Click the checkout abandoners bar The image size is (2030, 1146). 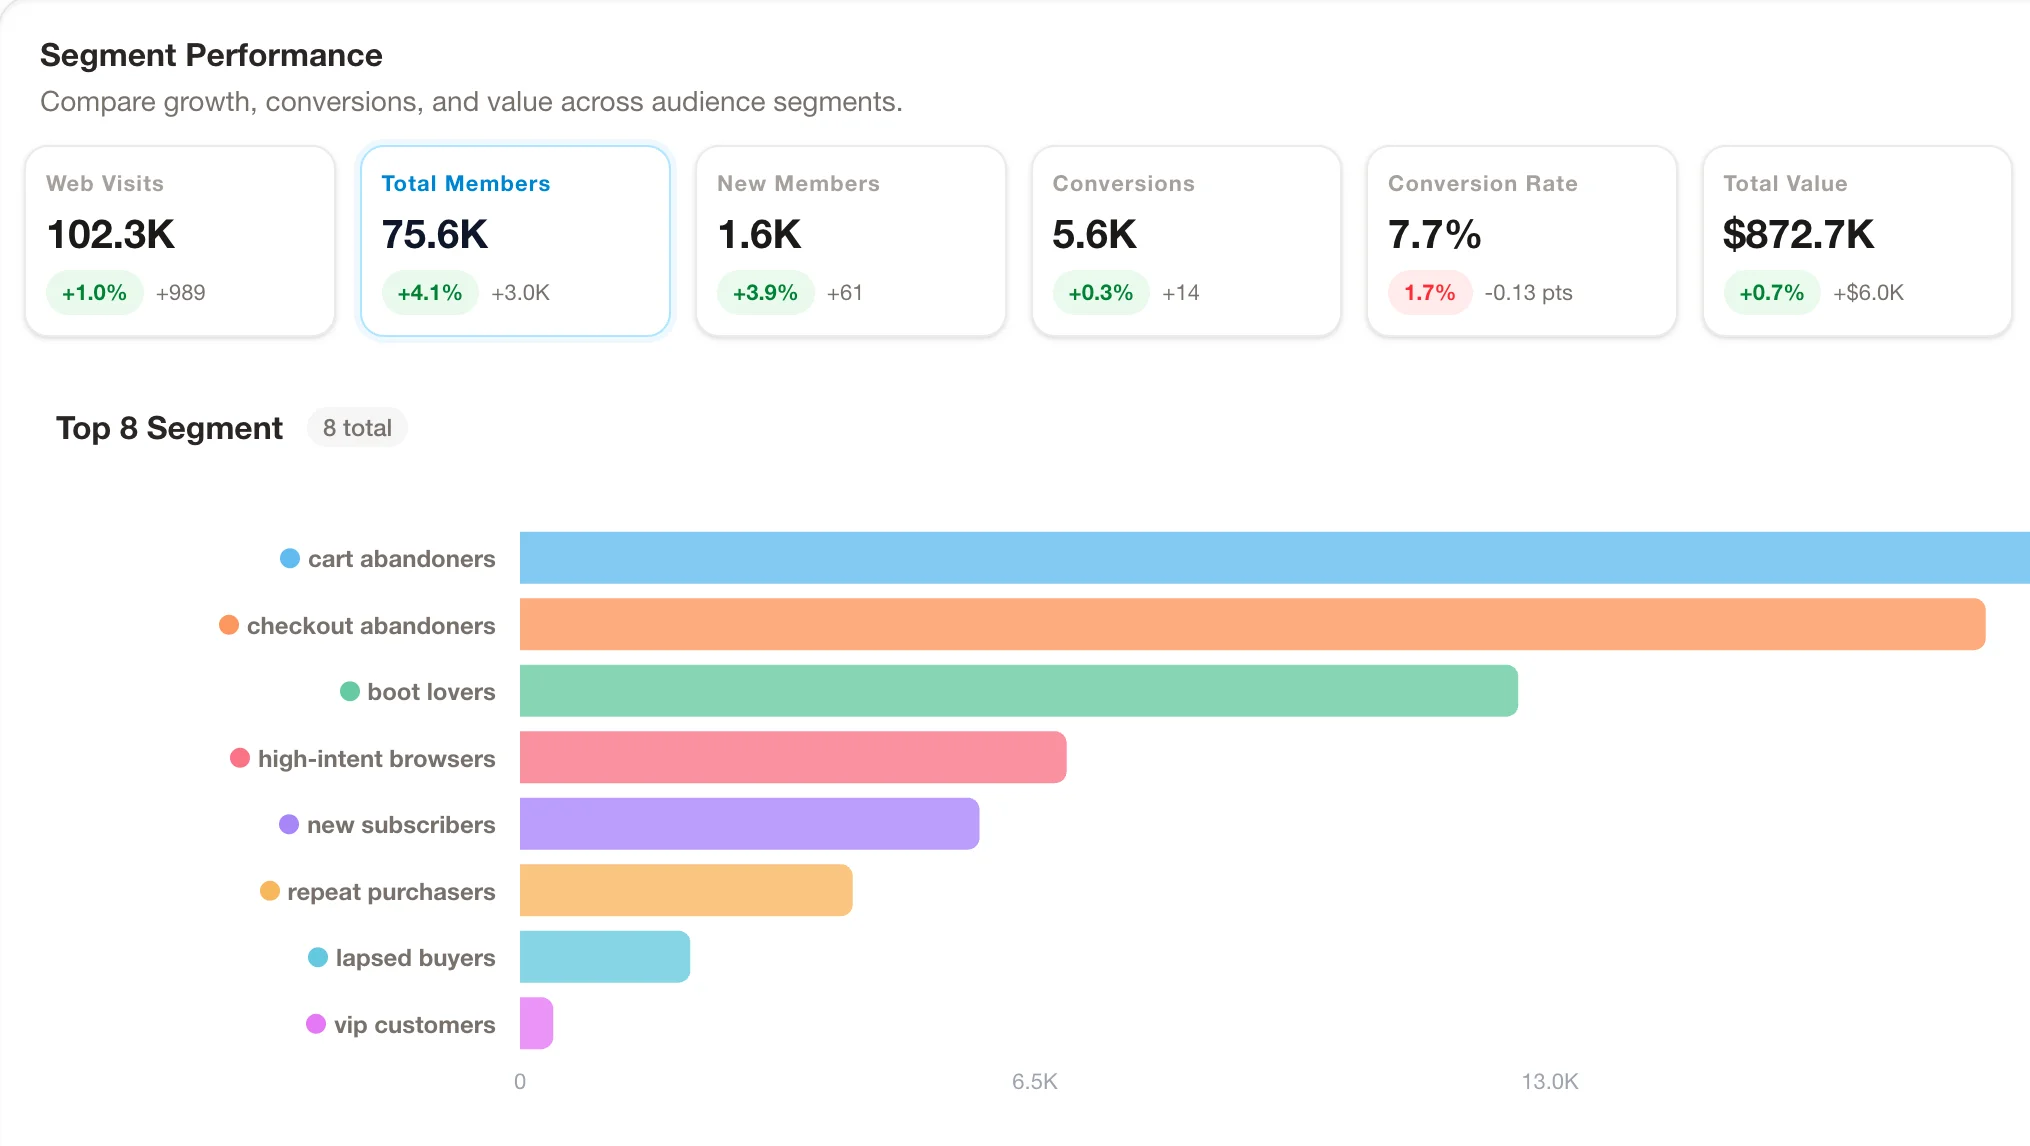tap(1253, 625)
